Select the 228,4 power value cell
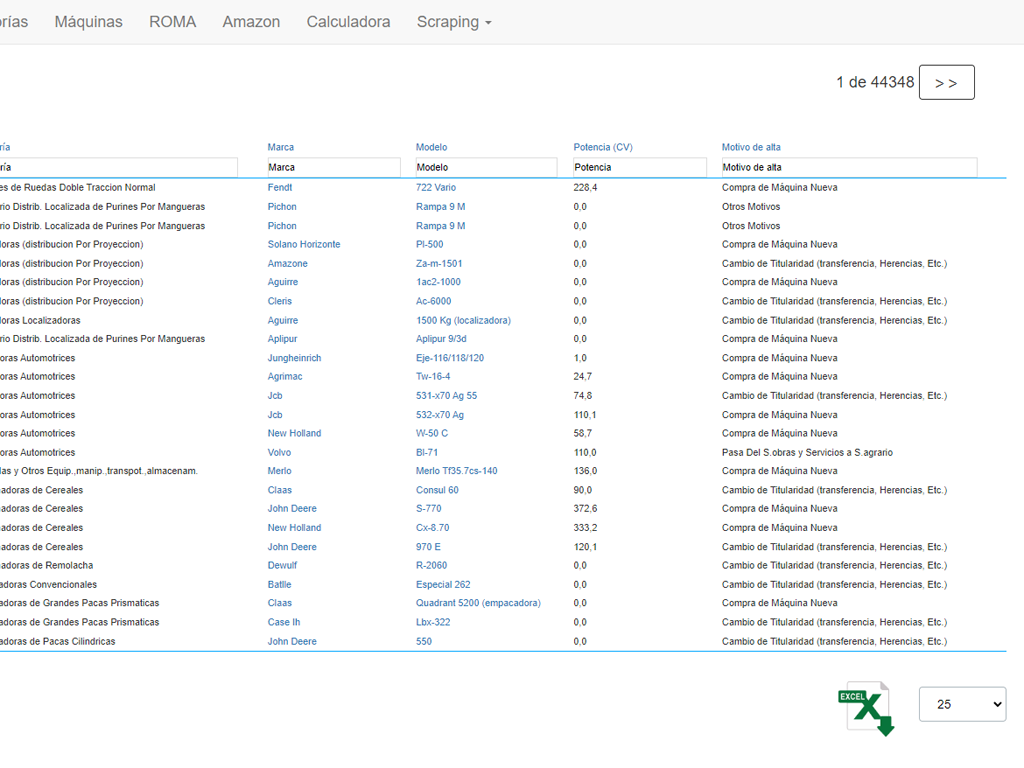Viewport: 1024px width, 768px height. point(585,187)
